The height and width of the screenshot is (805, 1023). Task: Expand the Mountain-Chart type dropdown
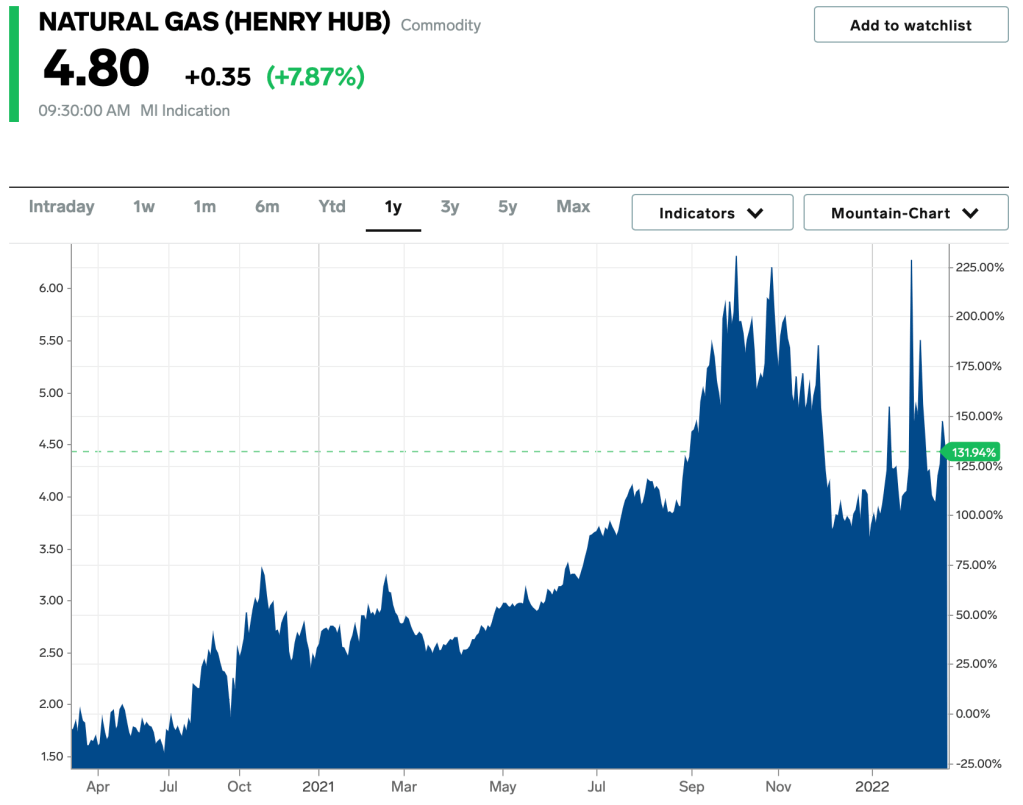(905, 213)
